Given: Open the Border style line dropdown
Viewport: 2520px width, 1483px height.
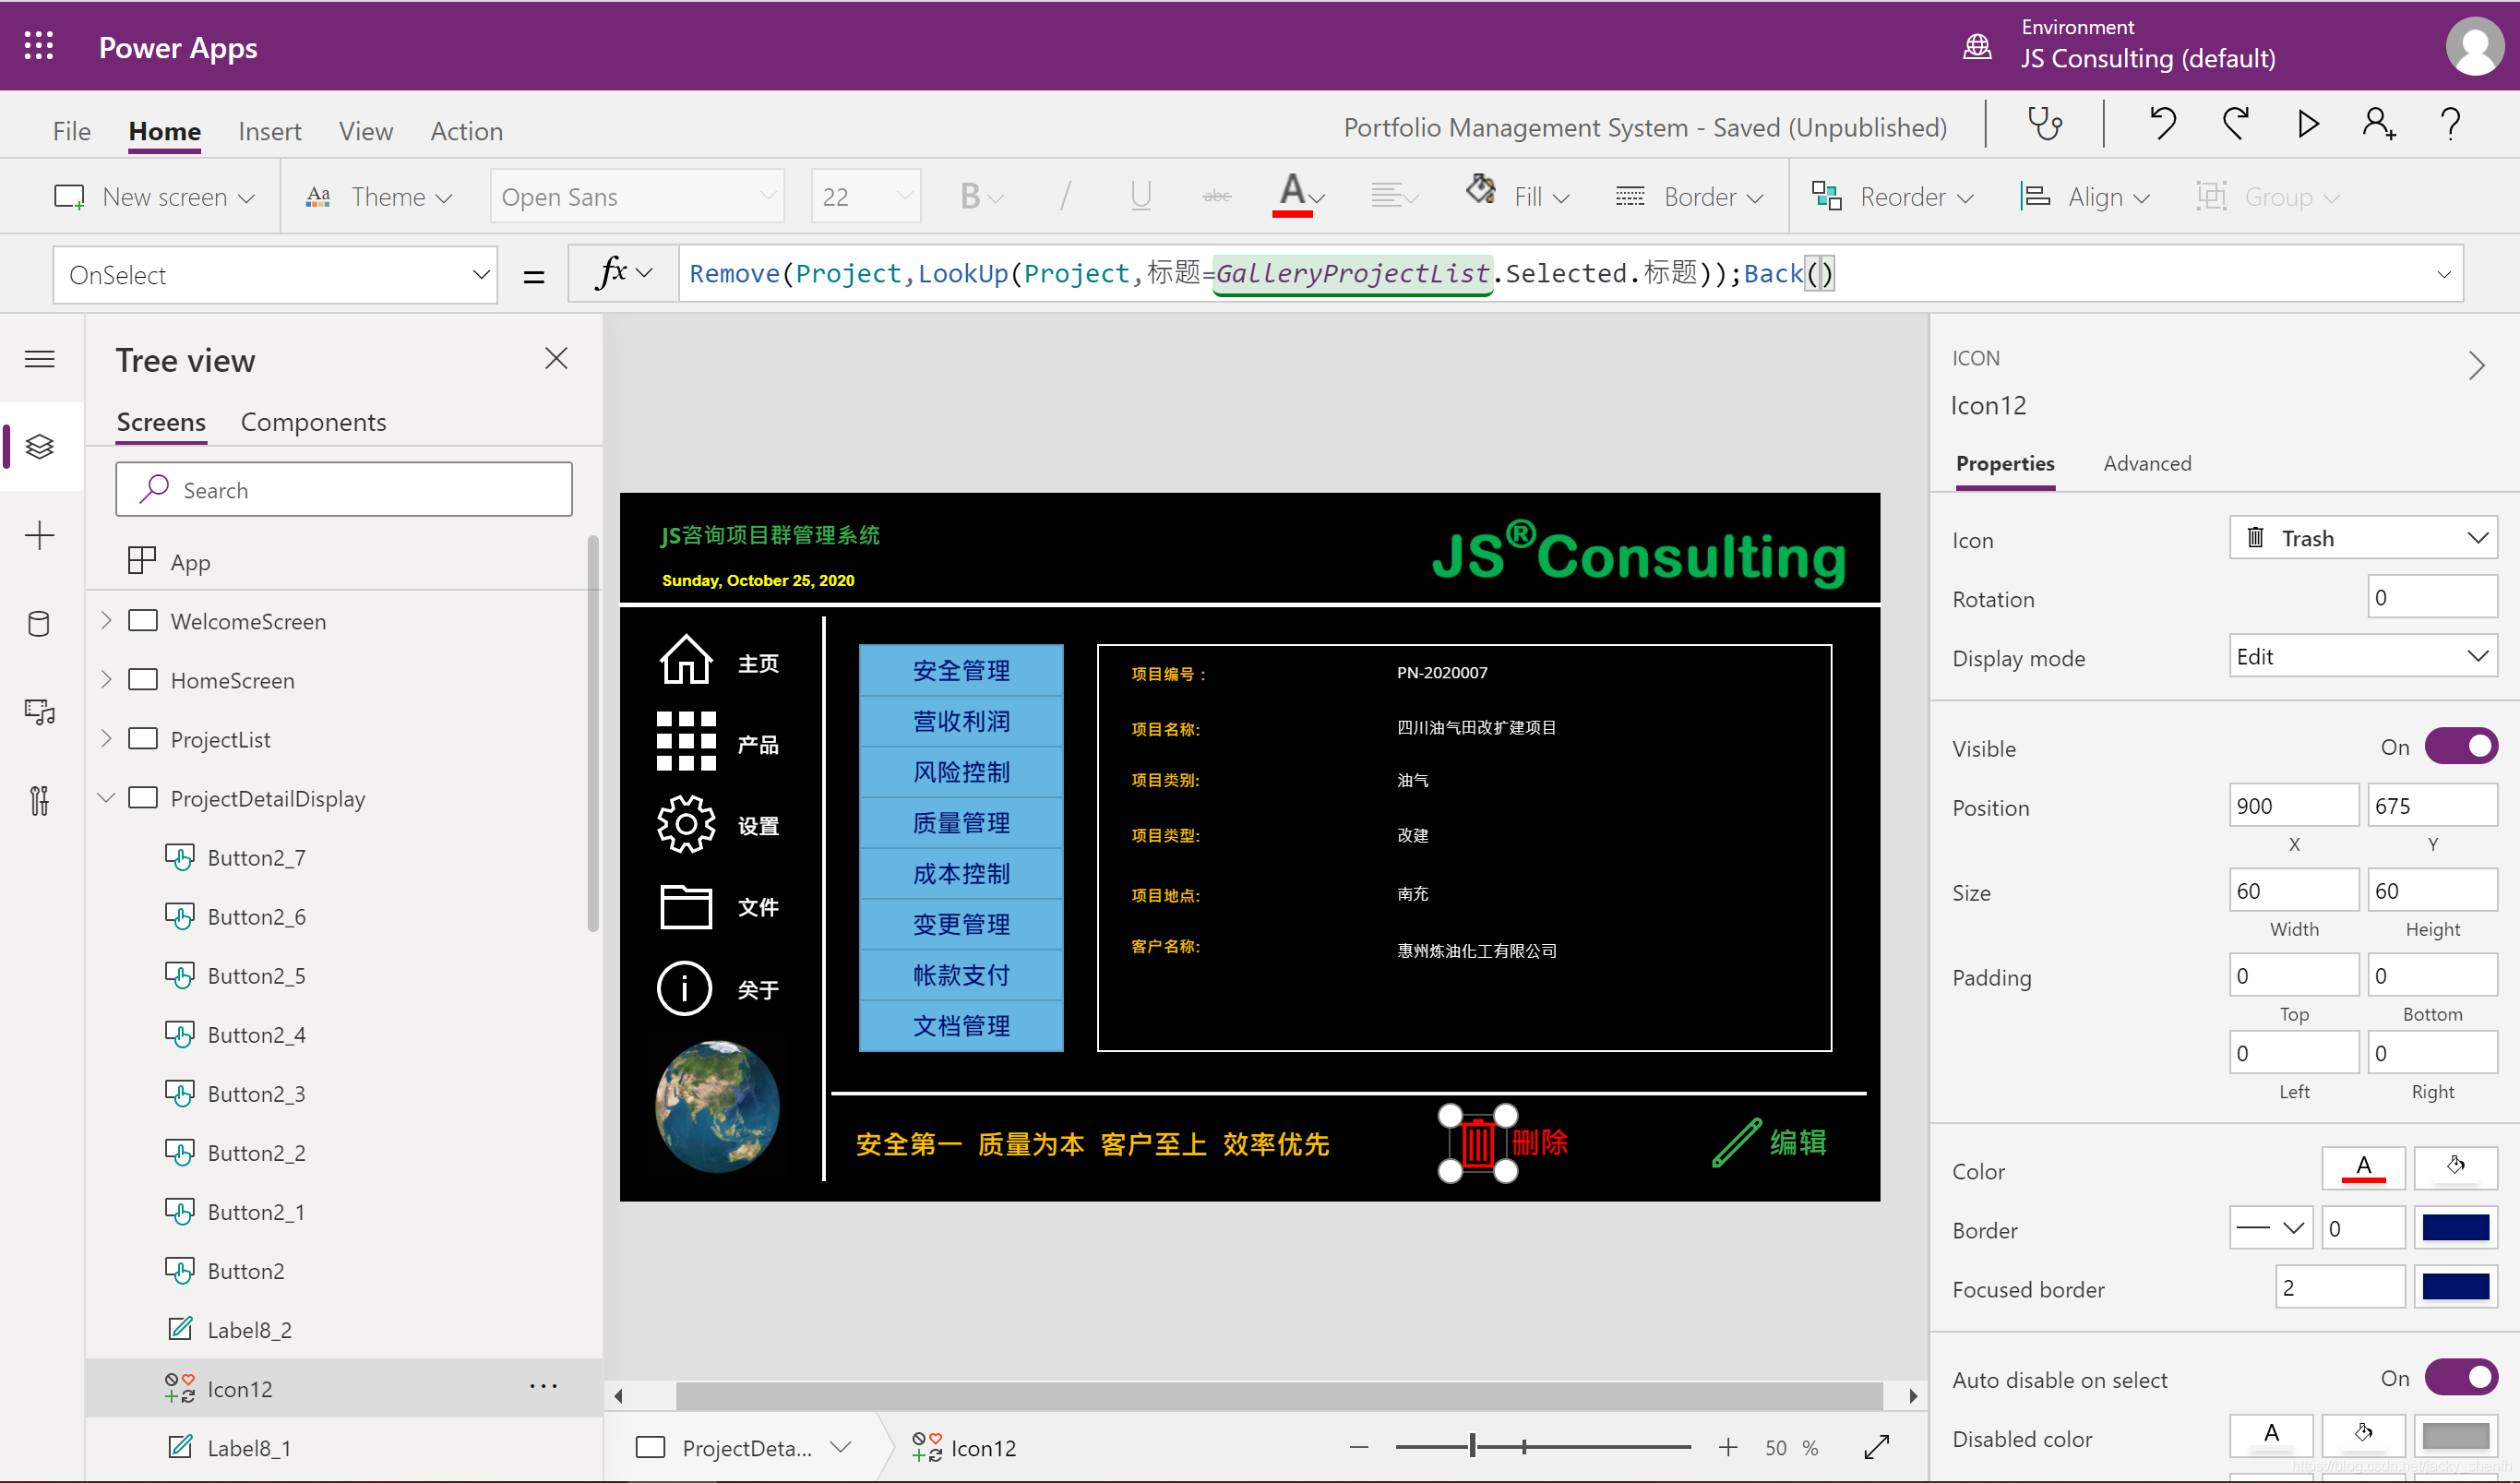Looking at the screenshot, I should [2271, 1228].
